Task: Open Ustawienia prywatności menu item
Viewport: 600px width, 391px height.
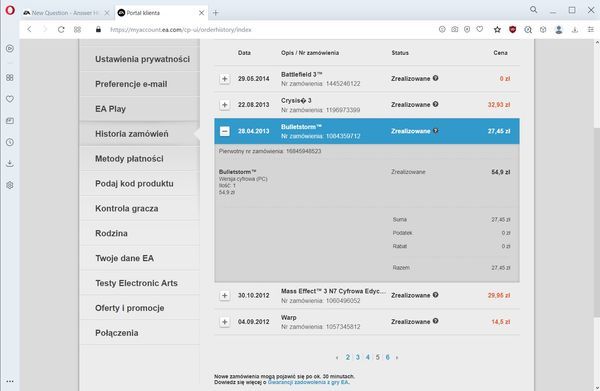Action: [x=140, y=59]
